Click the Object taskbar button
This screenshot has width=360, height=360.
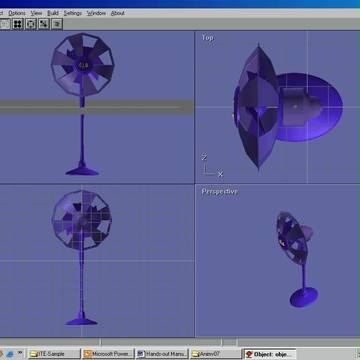point(270,354)
